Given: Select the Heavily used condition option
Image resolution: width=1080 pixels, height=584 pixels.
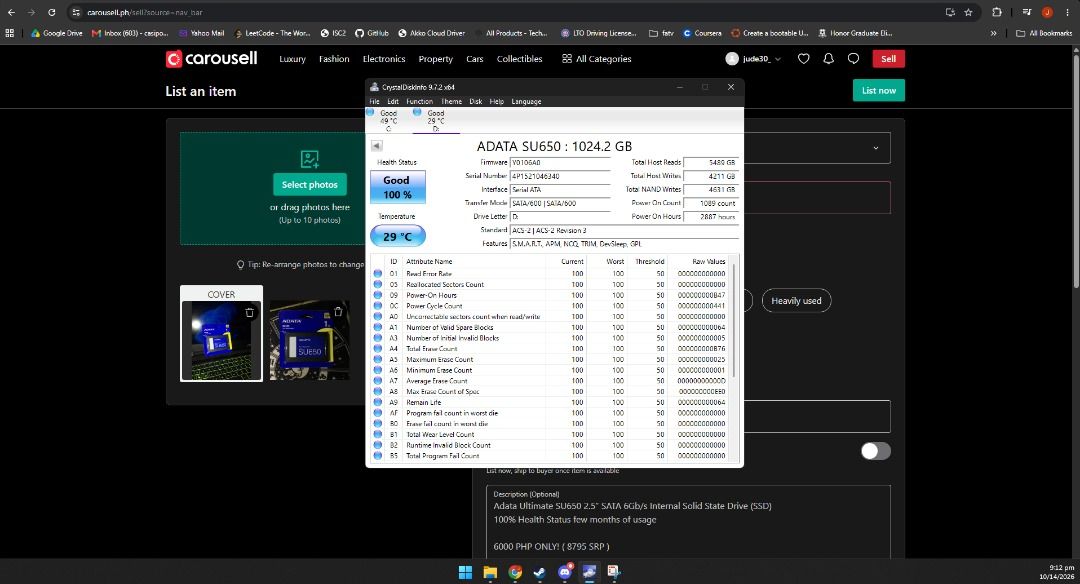Looking at the screenshot, I should [x=796, y=301].
